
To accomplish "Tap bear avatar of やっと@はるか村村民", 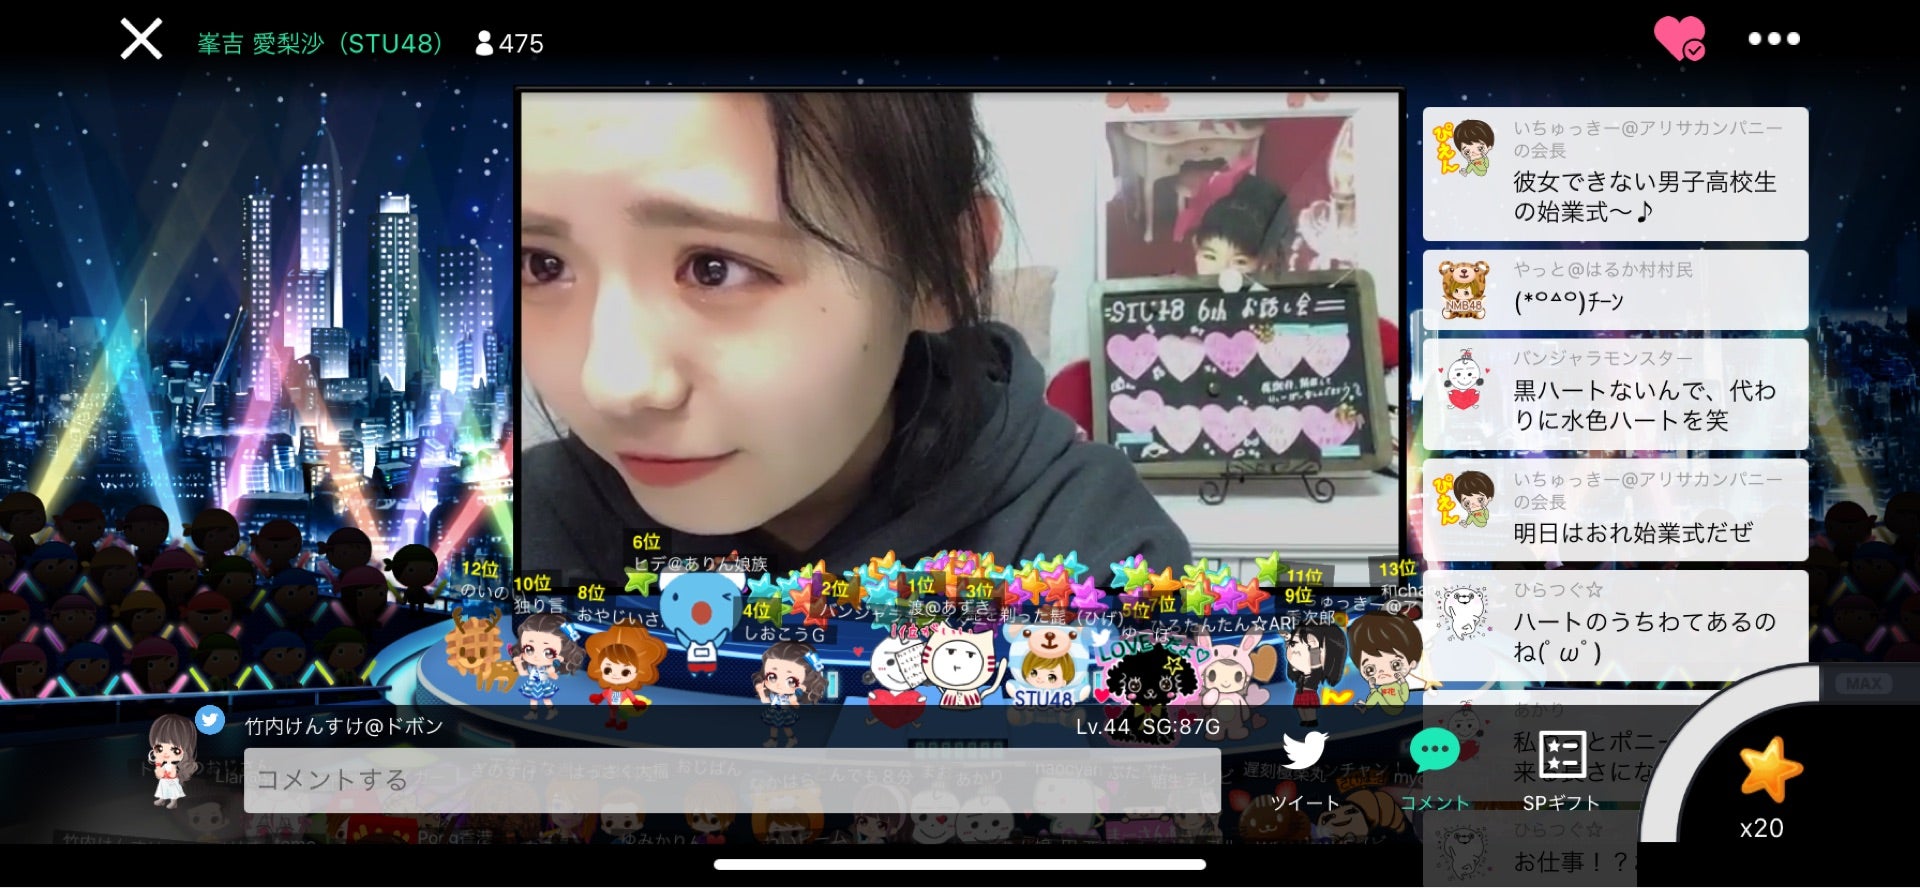I will pyautogui.click(x=1465, y=289).
